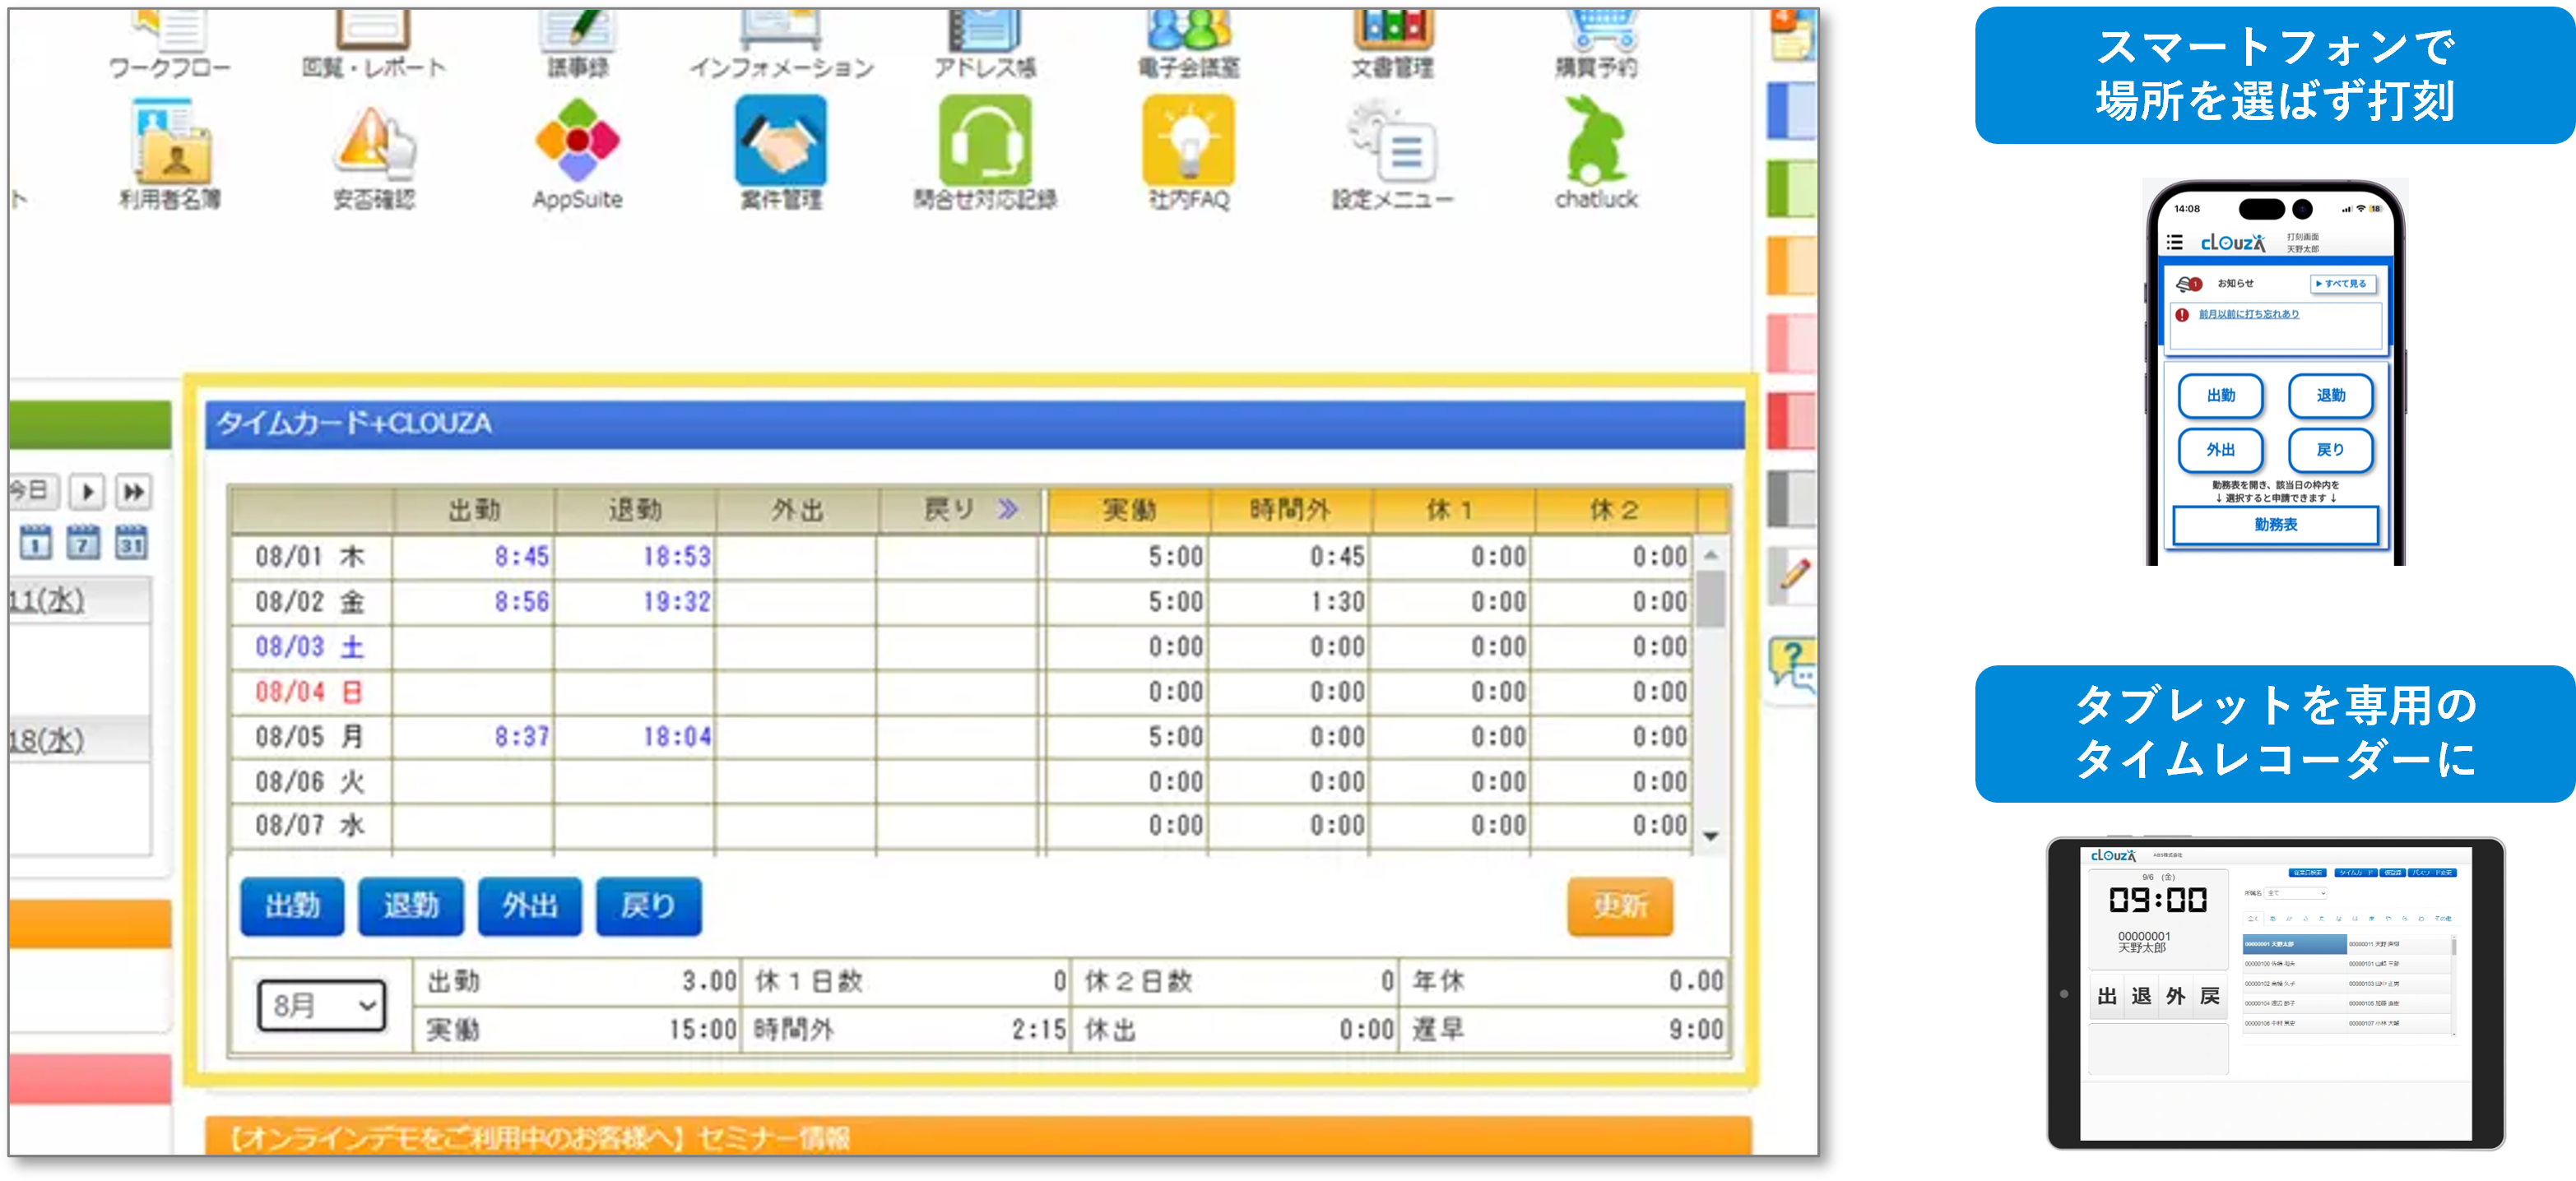Screen dimensions: 2576x1181
Task: Click the sticky note icon at top right
Action: click(x=1792, y=37)
